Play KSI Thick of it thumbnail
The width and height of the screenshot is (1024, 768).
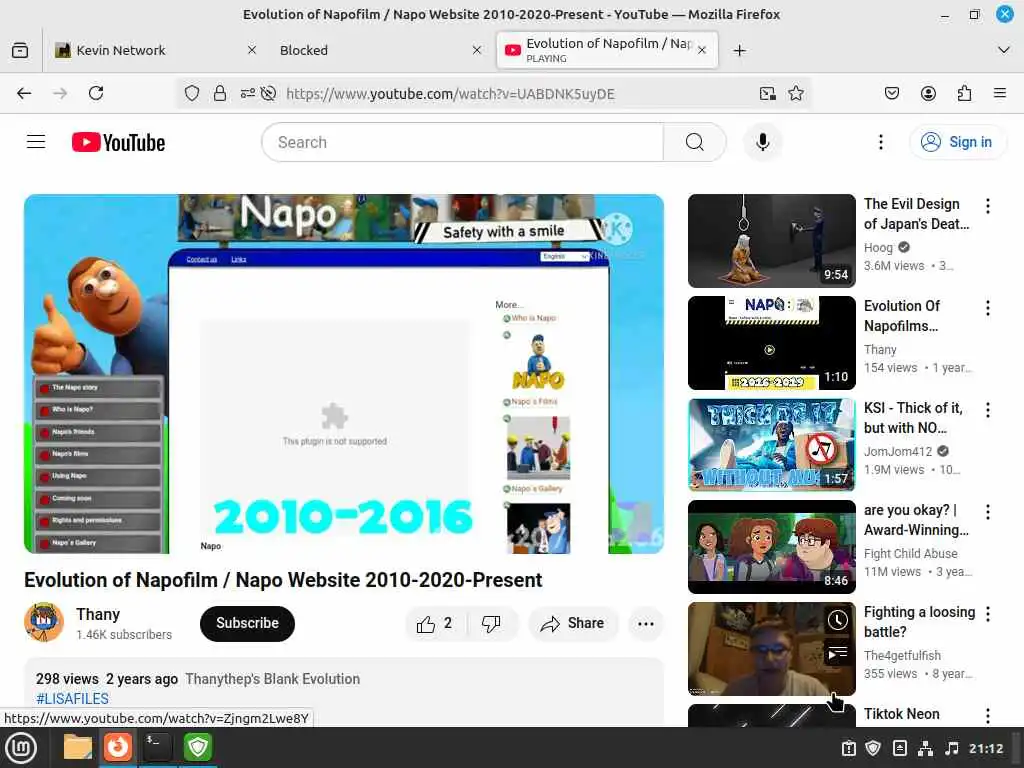(772, 445)
